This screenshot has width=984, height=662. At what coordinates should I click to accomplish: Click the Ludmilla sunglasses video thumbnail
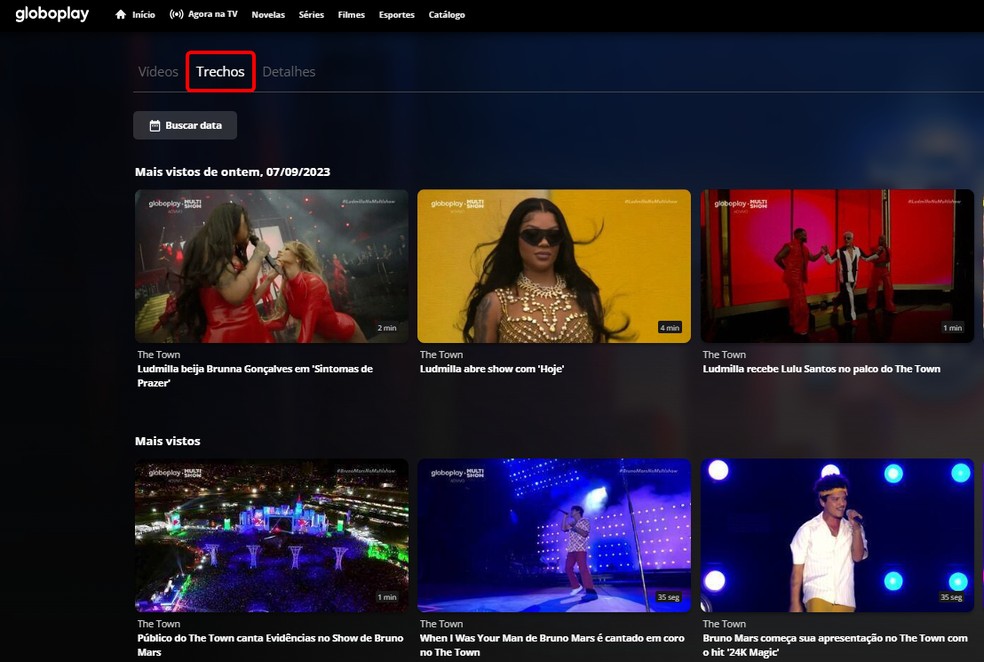click(554, 266)
